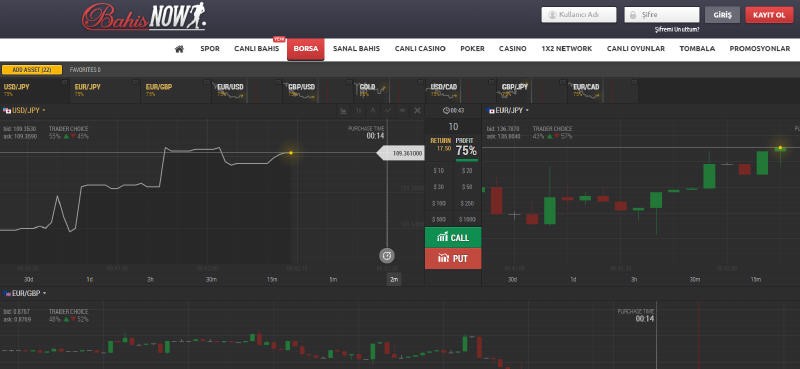Select the GOLD asset tile
Viewport: 800px width, 369px height.
(388, 91)
